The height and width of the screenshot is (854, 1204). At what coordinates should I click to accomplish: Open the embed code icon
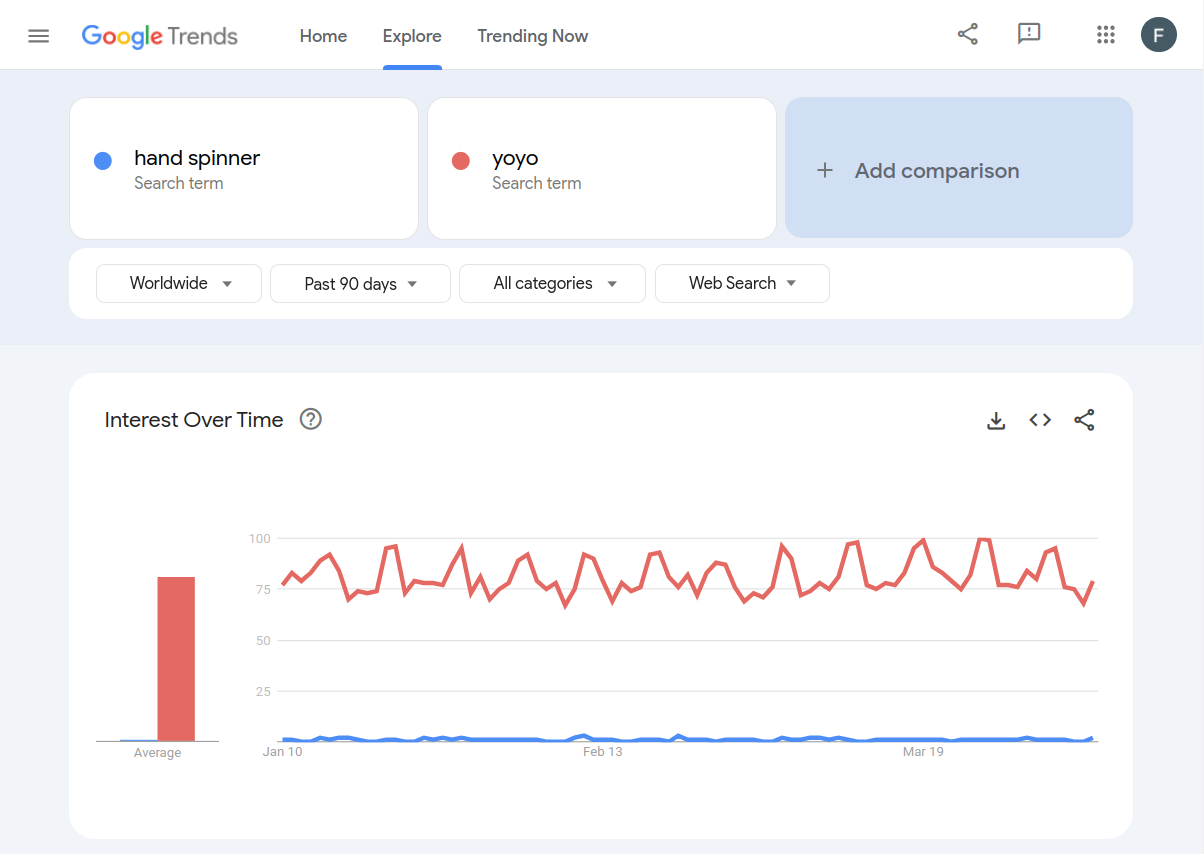1040,420
